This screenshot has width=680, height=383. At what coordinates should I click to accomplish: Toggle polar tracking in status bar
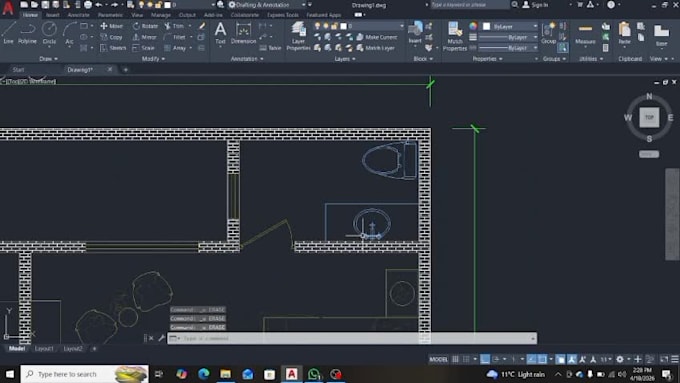pos(496,359)
